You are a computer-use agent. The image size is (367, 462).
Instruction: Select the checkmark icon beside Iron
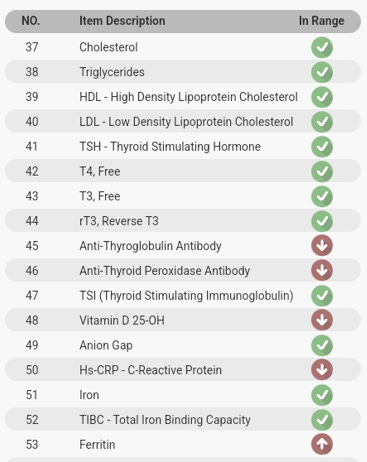pos(322,395)
